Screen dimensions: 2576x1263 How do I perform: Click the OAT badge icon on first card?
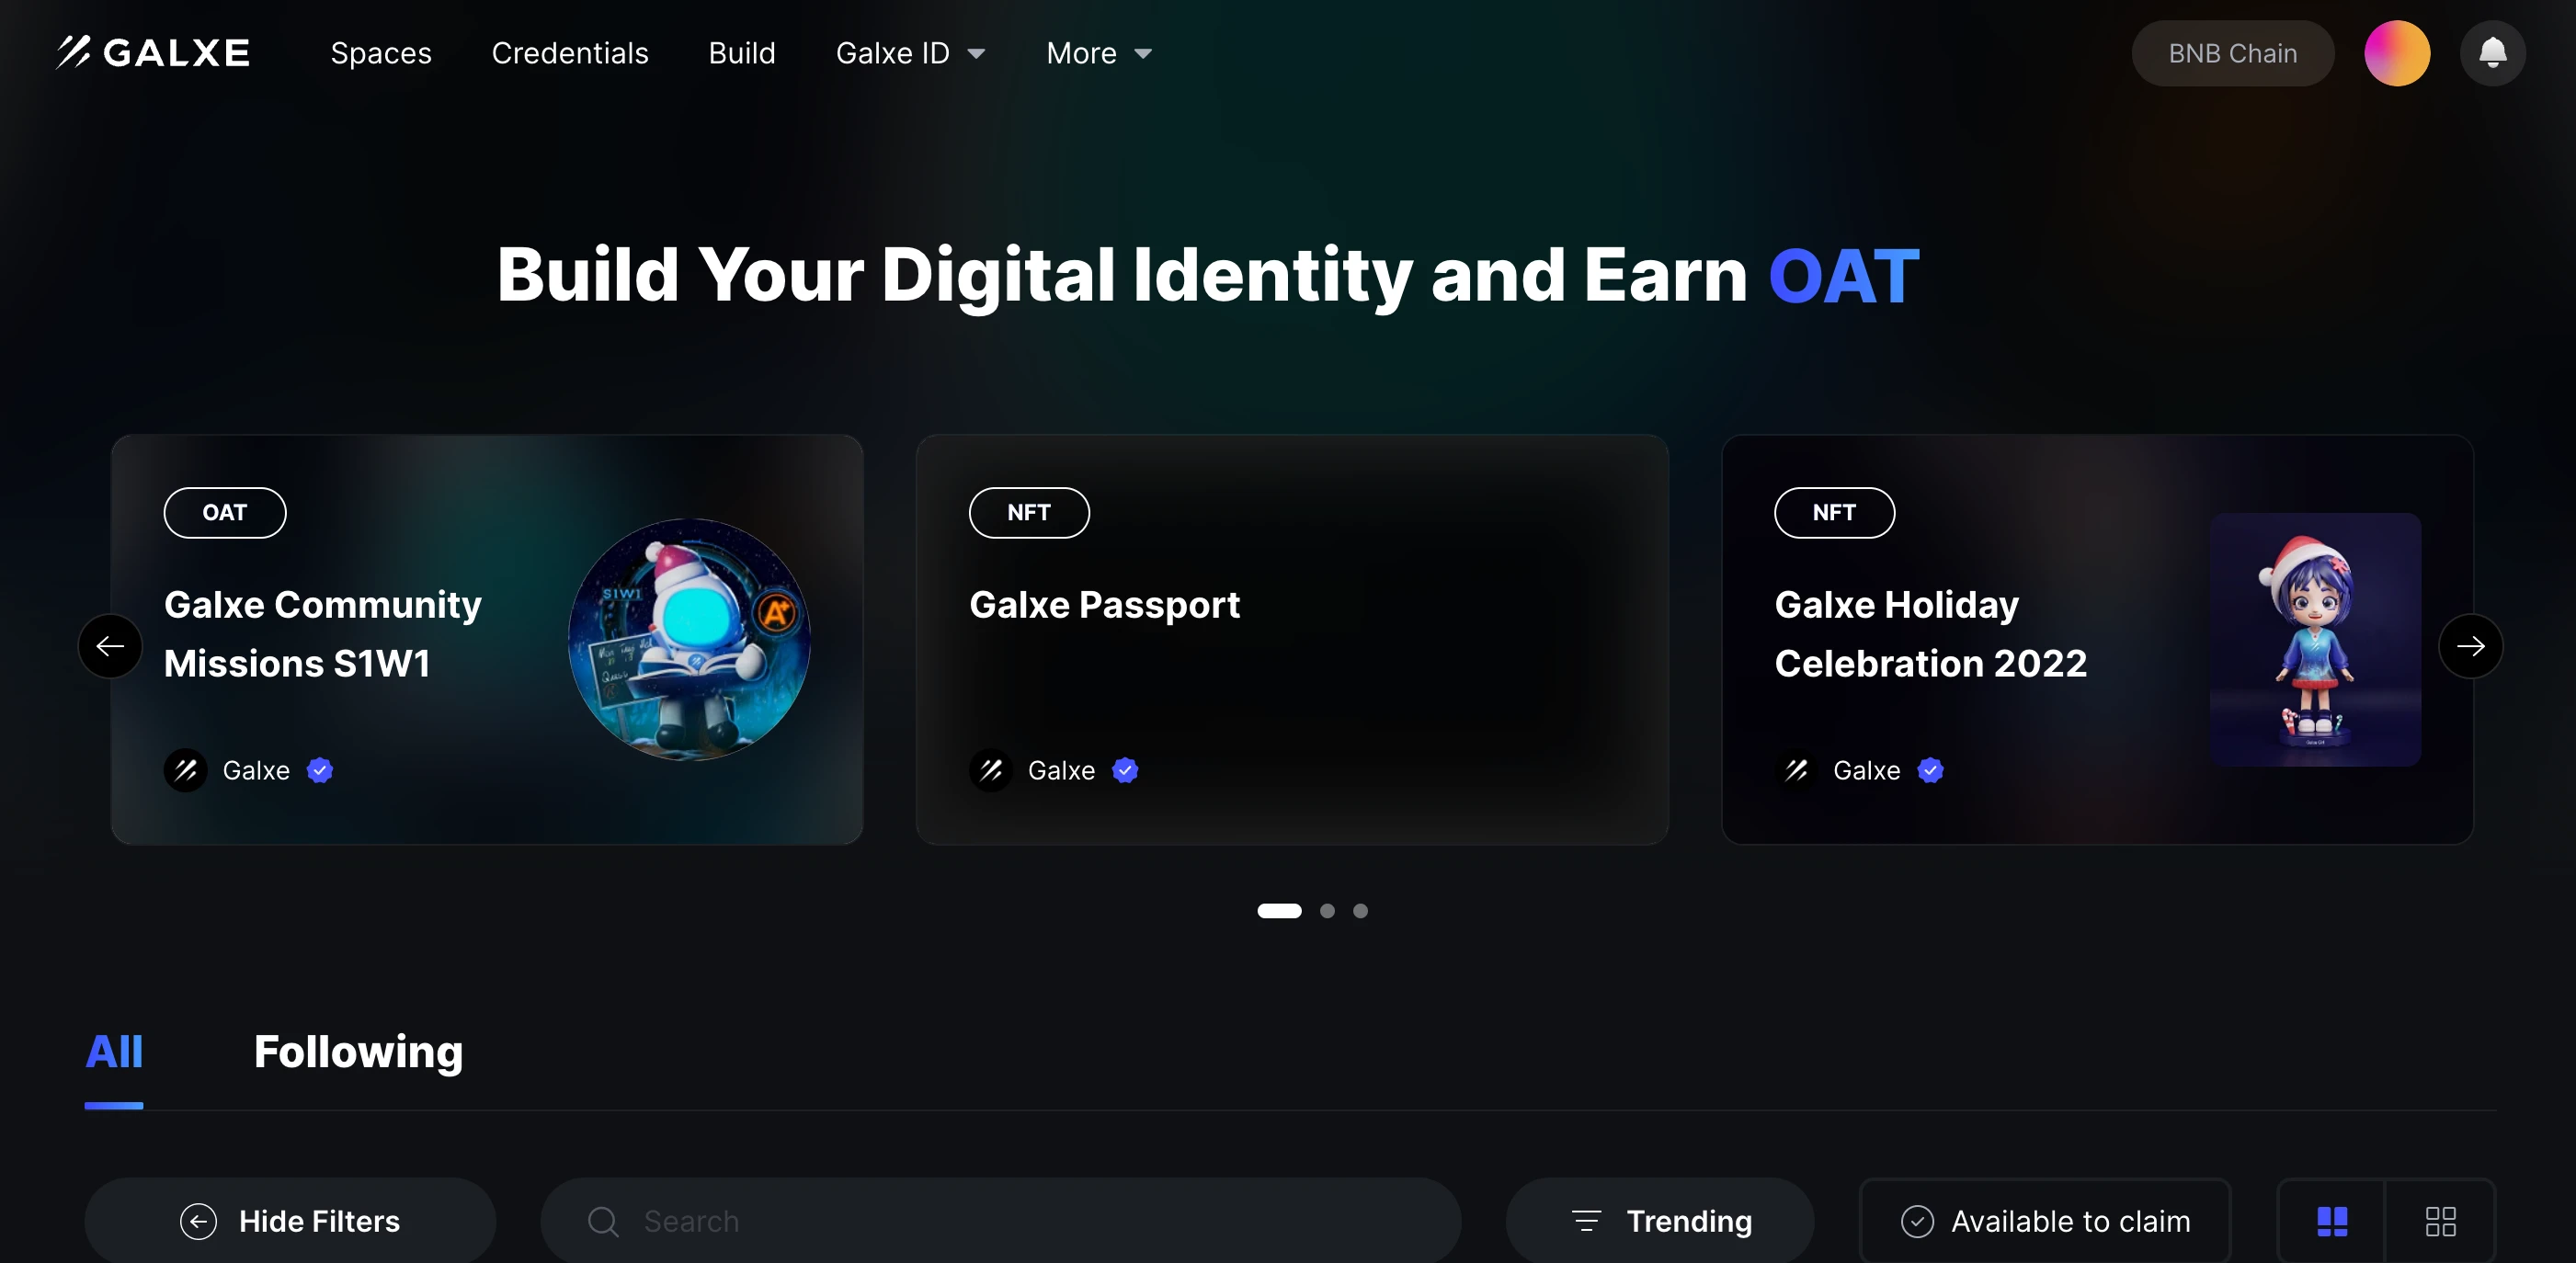[223, 511]
